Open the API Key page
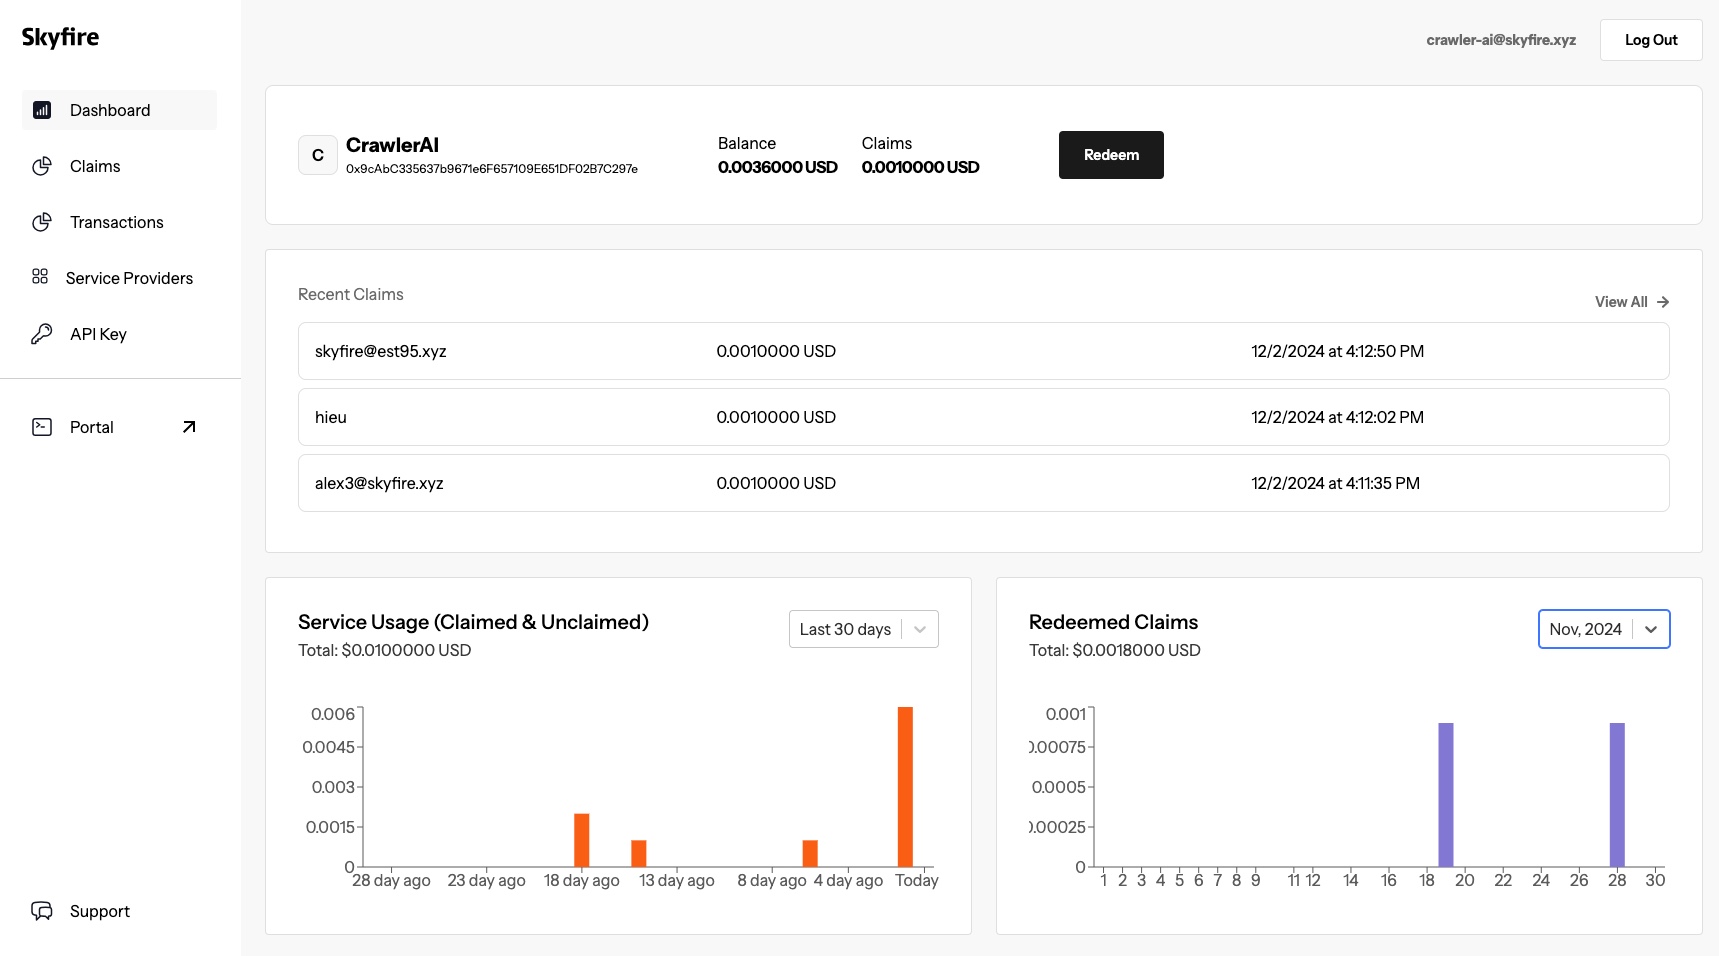1719x956 pixels. 119,334
